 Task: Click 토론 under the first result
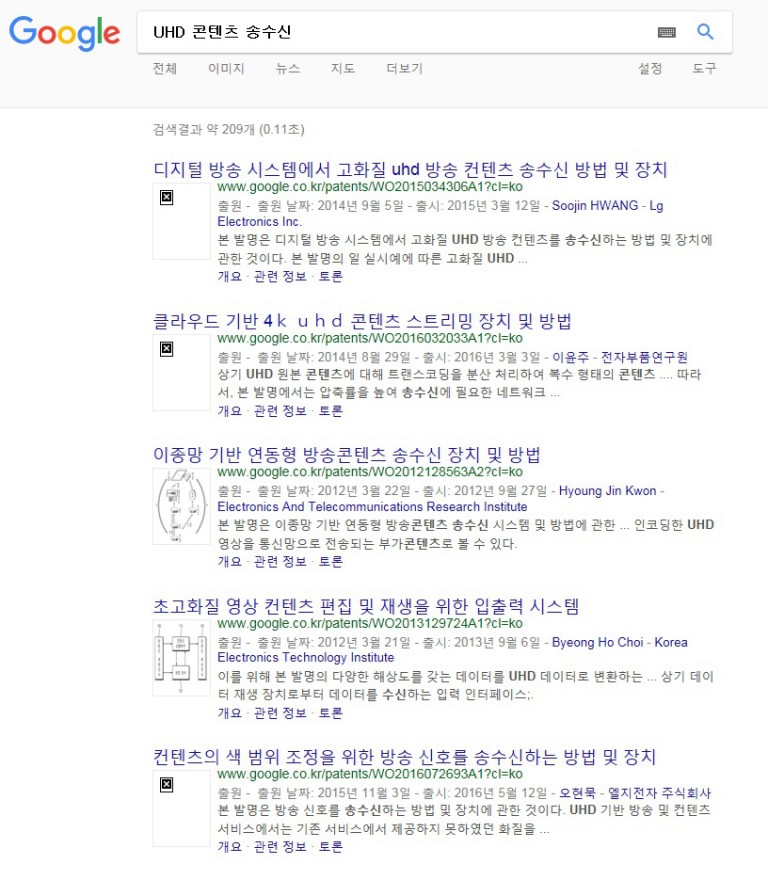(331, 276)
